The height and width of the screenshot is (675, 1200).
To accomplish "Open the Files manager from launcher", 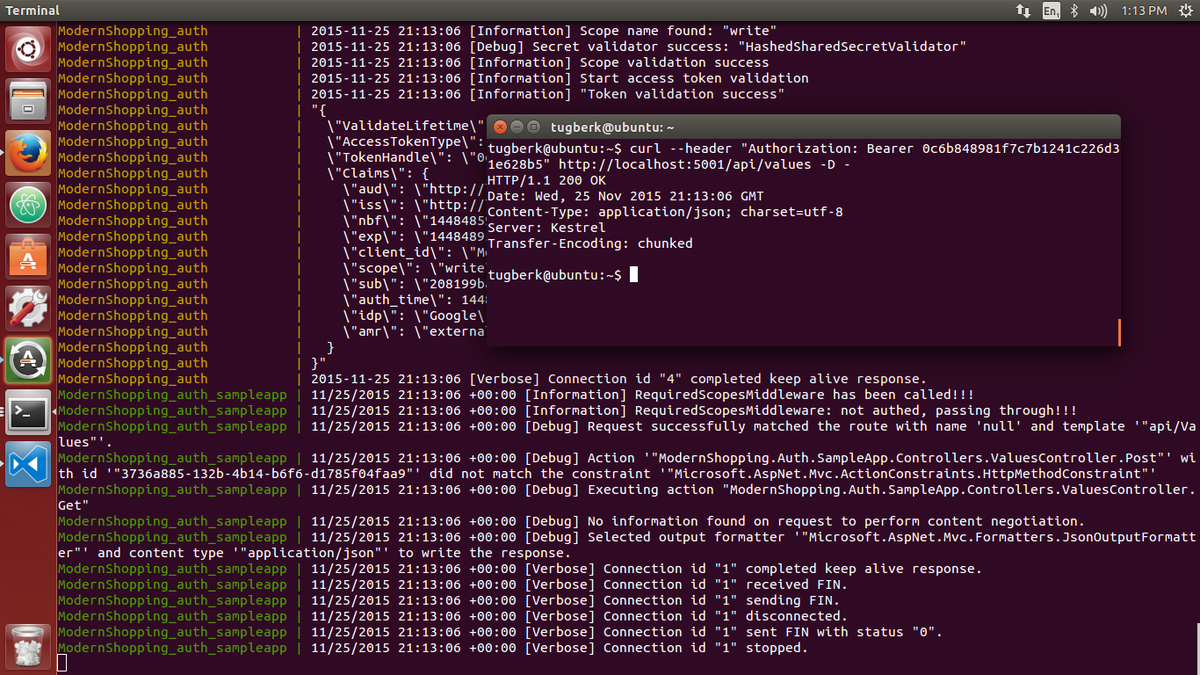I will (28, 100).
